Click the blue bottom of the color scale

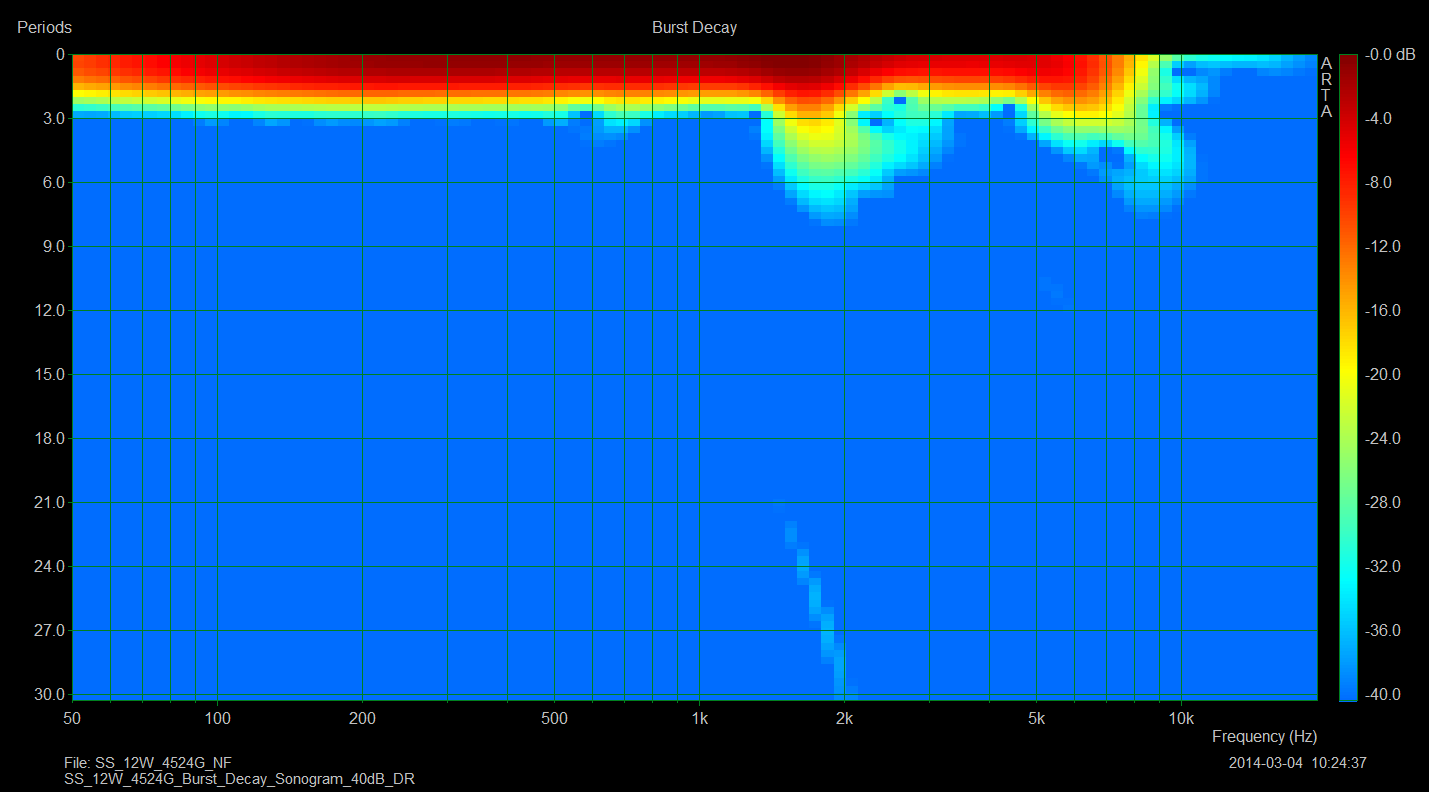click(1348, 690)
